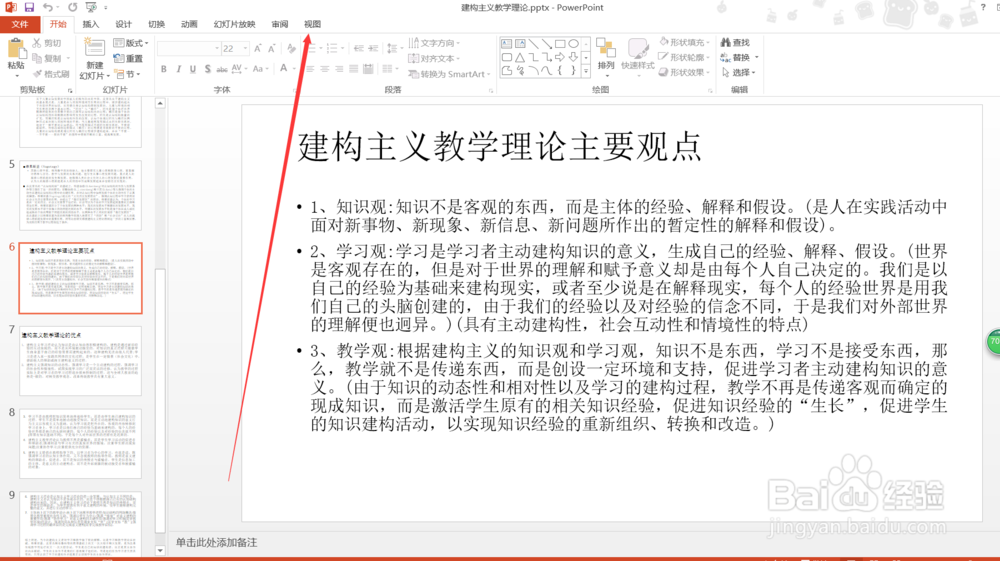Viewport: 1000px width, 561px height.
Task: Select the oval shape in shapes gallery
Action: (x=574, y=44)
